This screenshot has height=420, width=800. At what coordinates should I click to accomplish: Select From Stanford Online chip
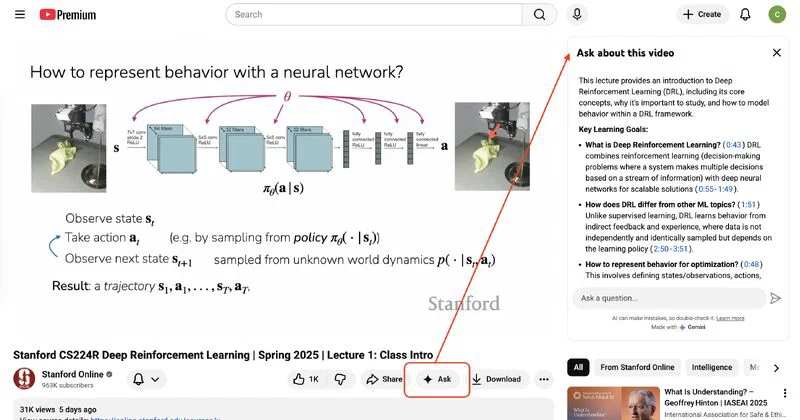click(x=637, y=367)
